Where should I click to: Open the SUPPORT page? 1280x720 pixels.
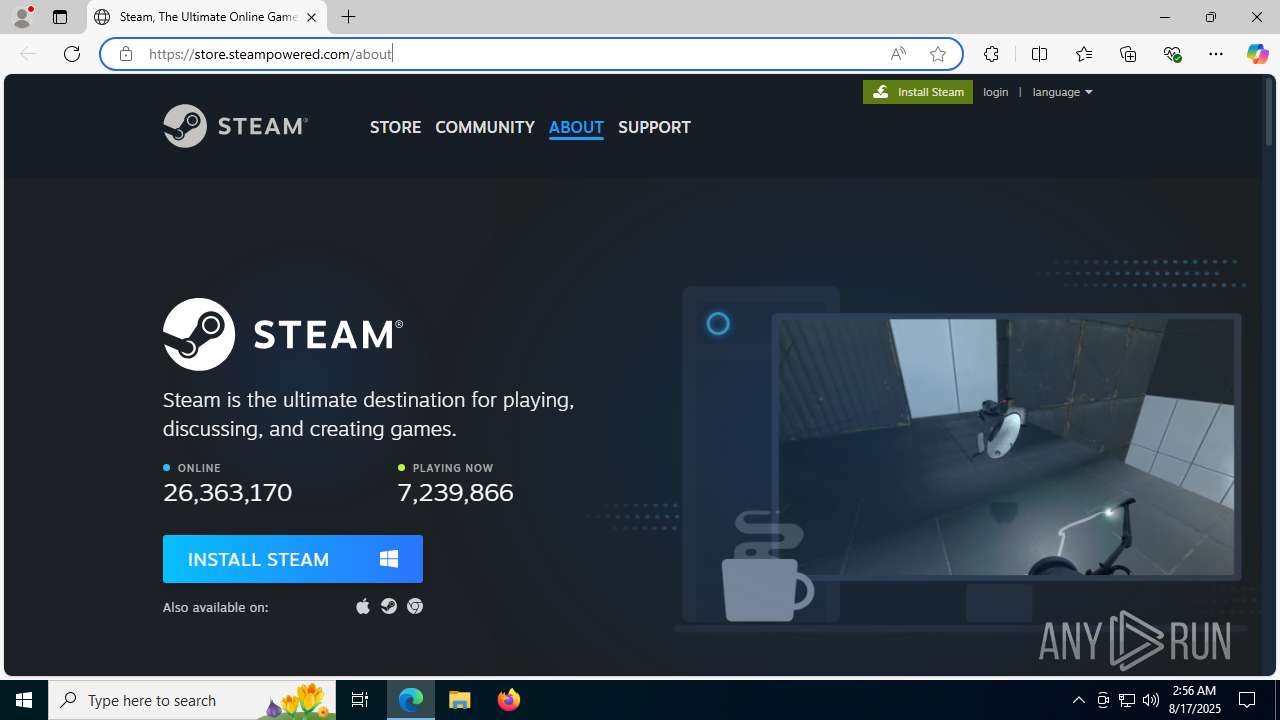[x=654, y=127]
